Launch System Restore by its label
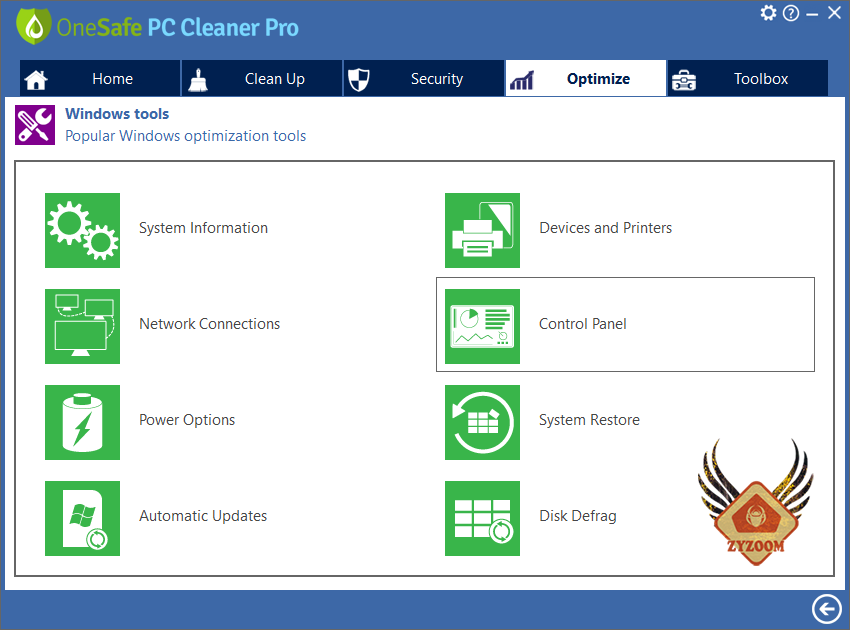The width and height of the screenshot is (850, 630). (589, 420)
